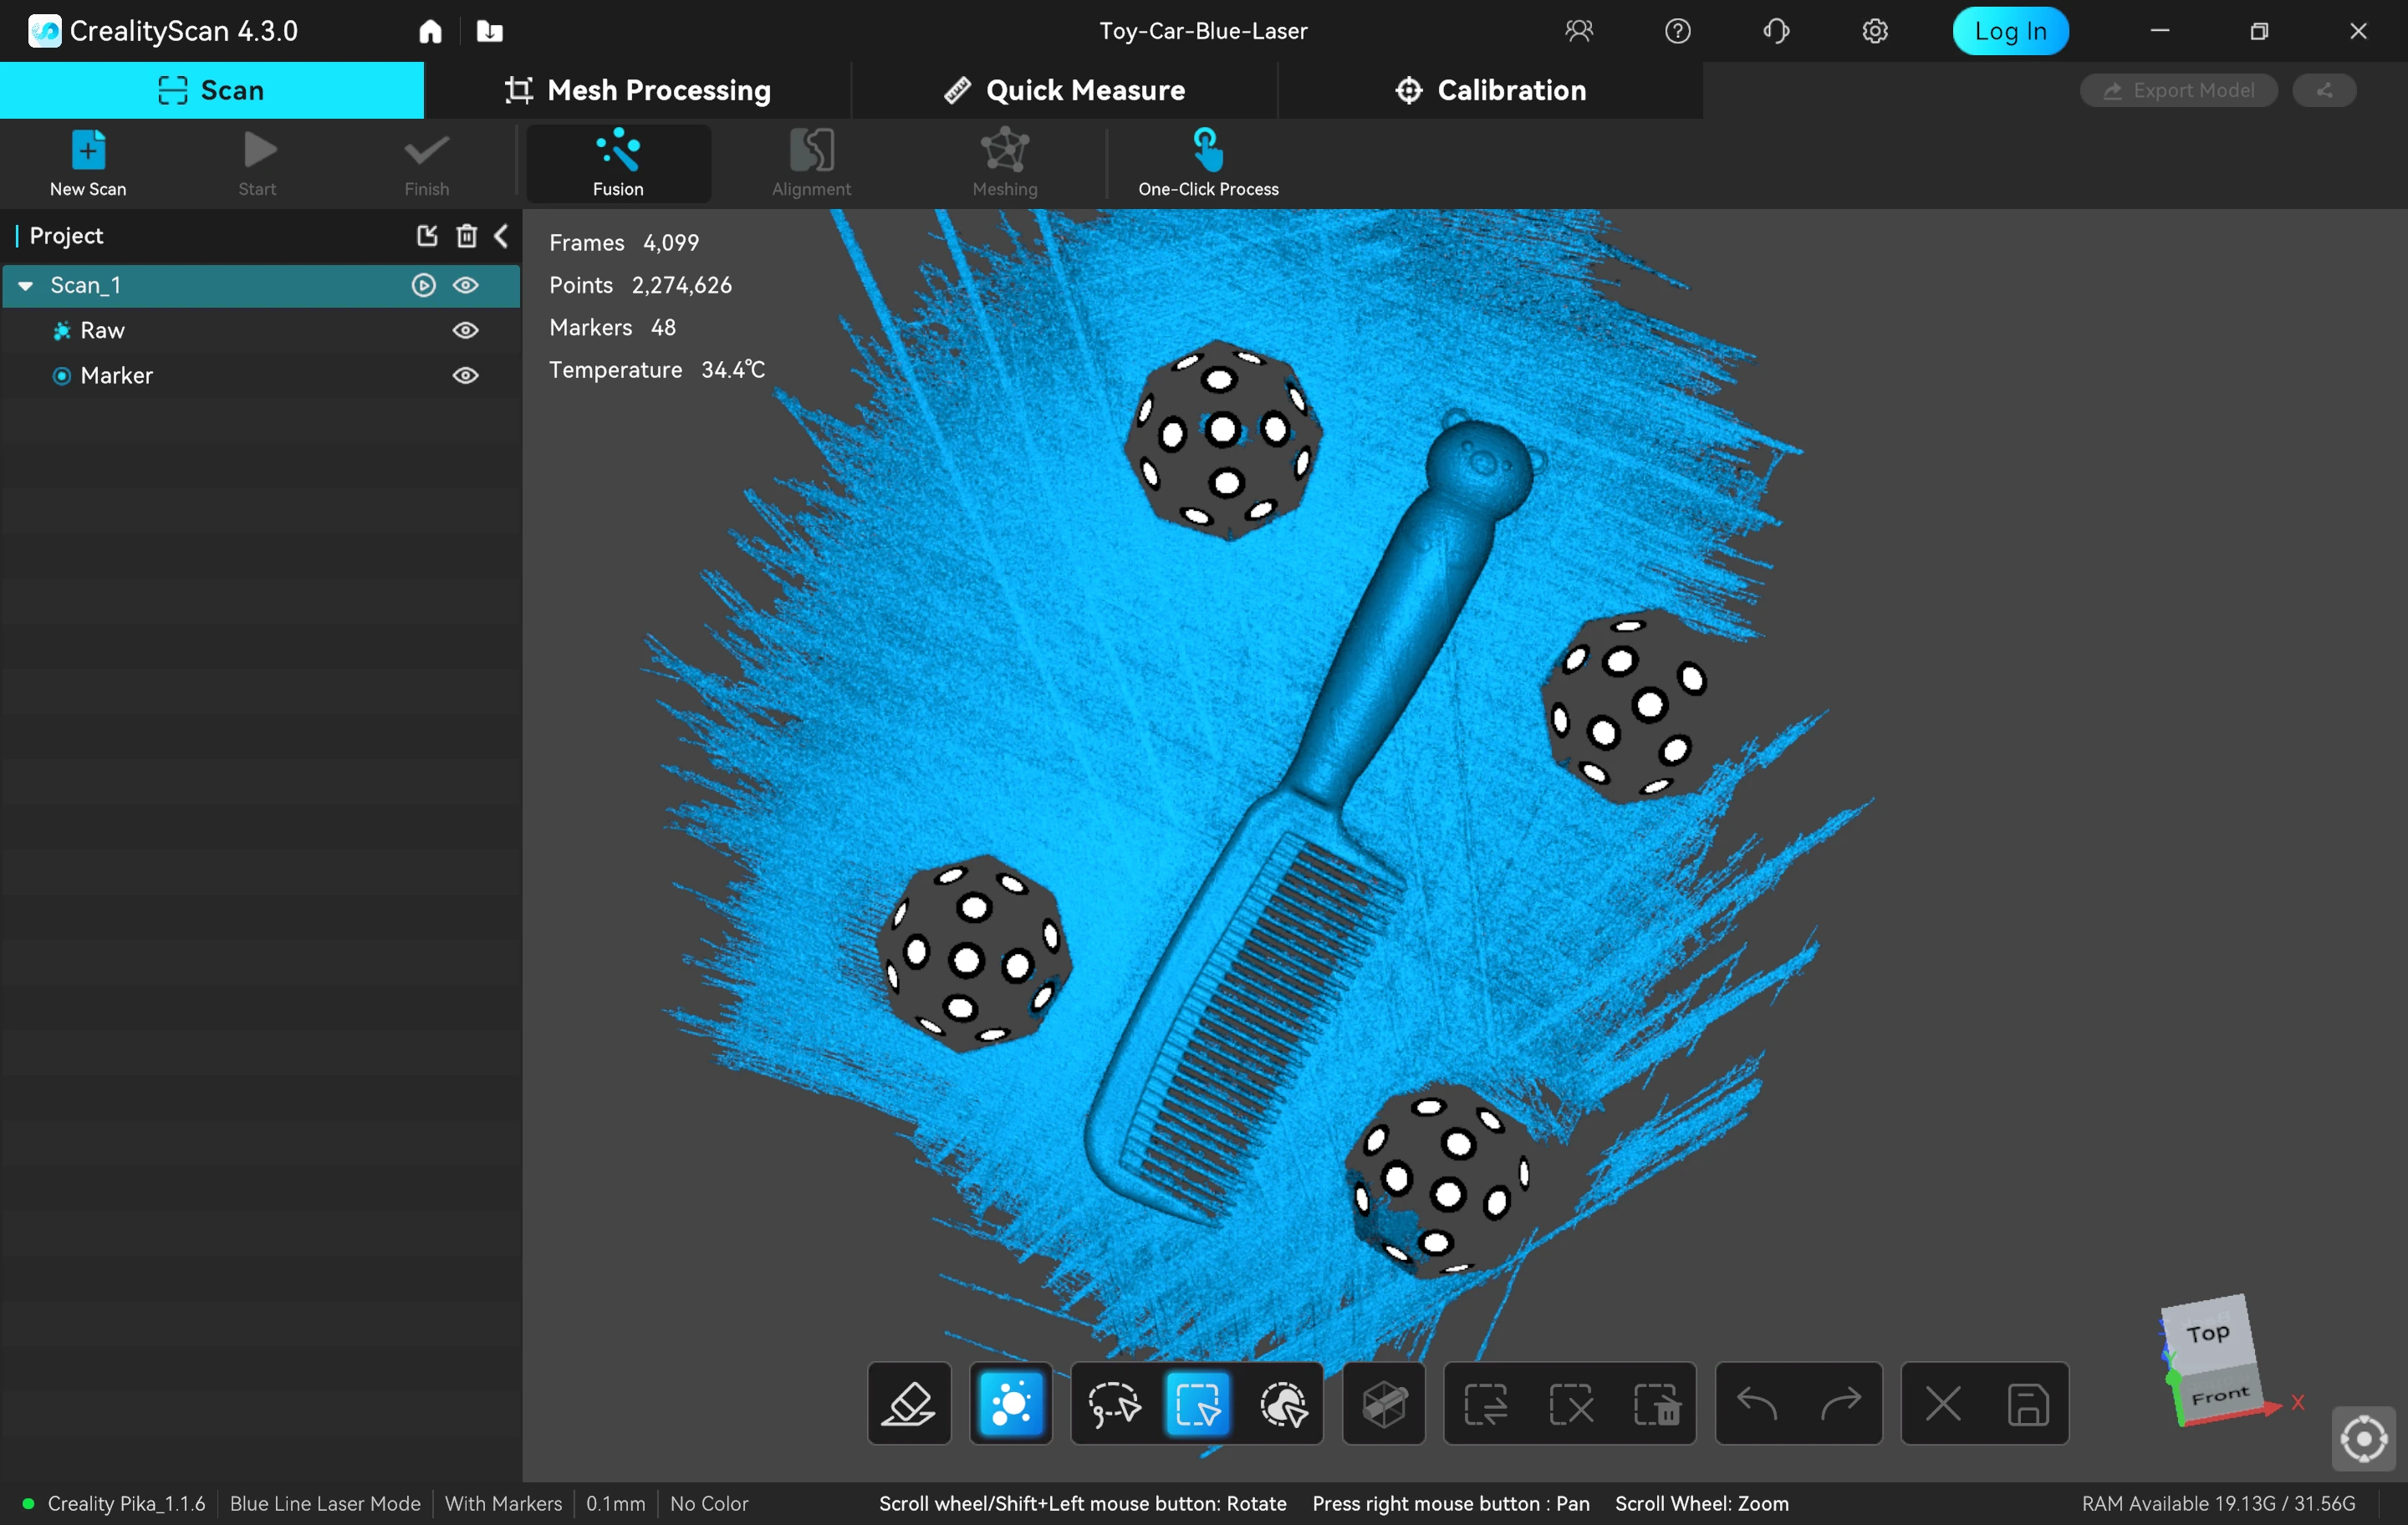Click the play icon on Scan_1 row

click(424, 286)
